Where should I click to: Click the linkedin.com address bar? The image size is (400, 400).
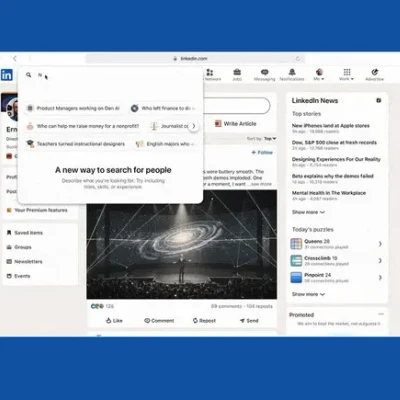point(195,59)
